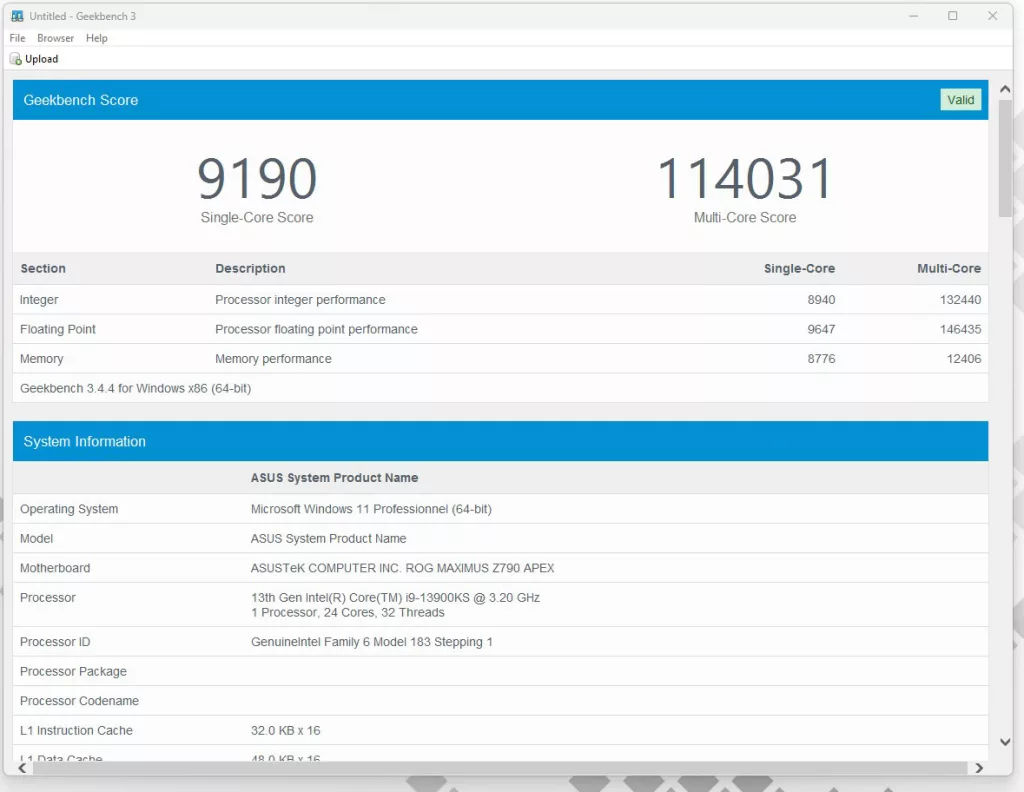
Task: Click the Processor ID label
Action: (55, 642)
